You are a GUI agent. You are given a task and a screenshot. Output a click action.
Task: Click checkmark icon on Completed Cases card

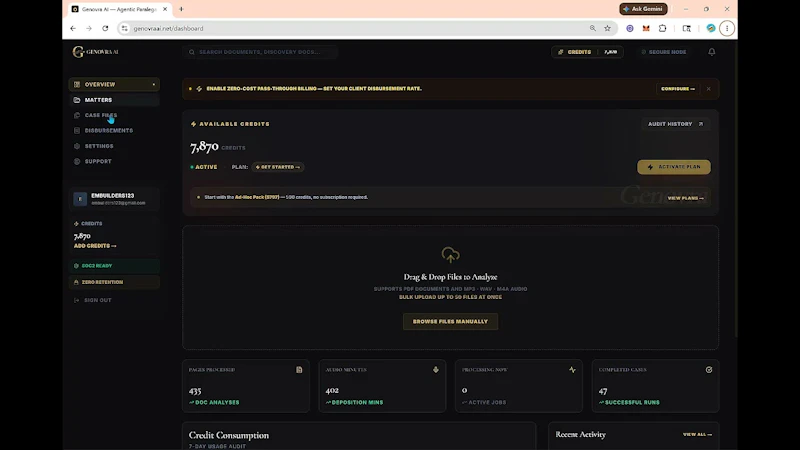(709, 370)
